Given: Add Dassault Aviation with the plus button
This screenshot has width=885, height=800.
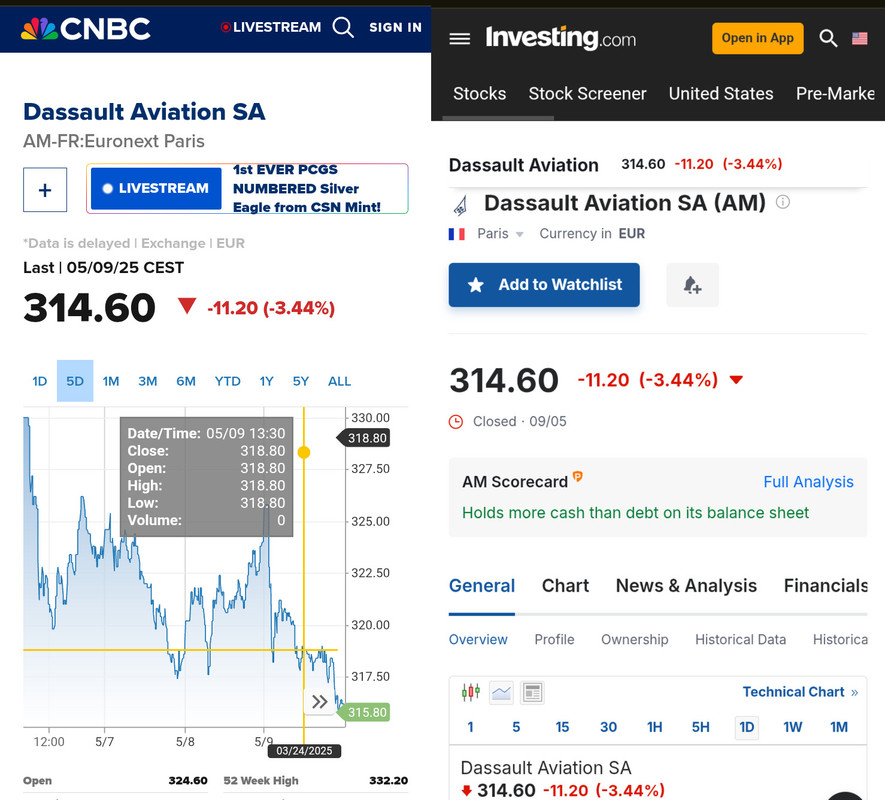Looking at the screenshot, I should tap(45, 190).
